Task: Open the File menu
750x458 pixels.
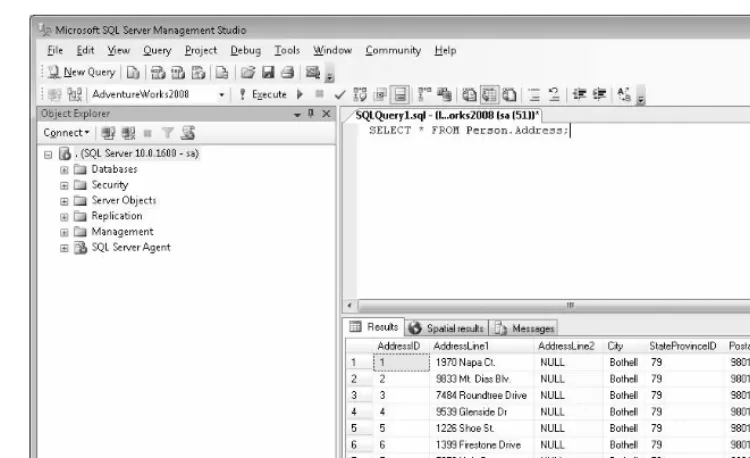Action: coord(55,50)
